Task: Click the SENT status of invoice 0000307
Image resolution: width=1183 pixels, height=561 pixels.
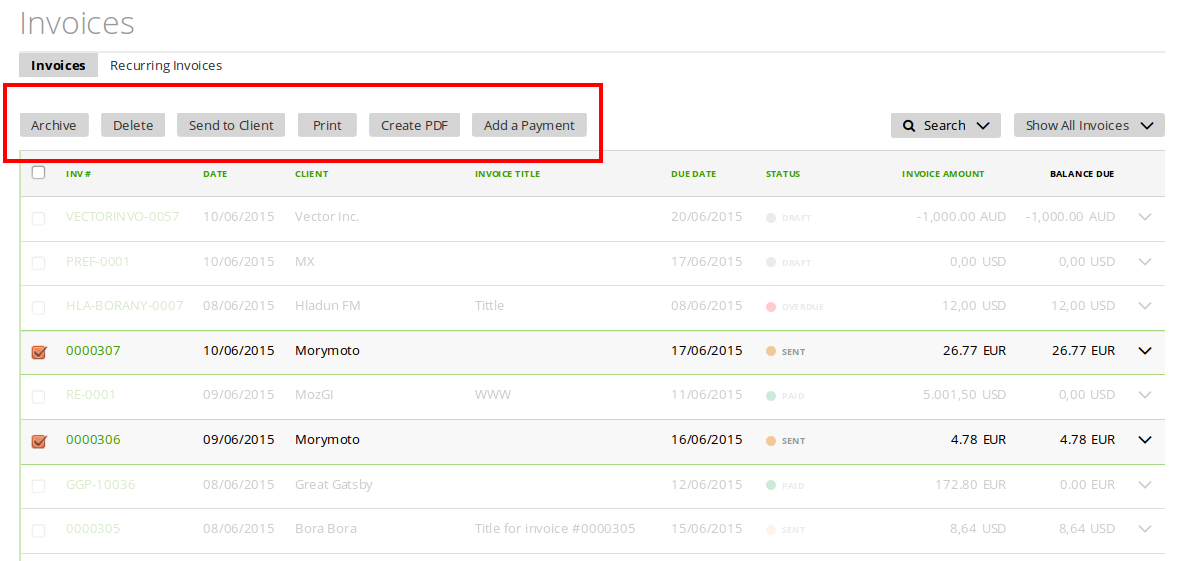Action: 785,351
